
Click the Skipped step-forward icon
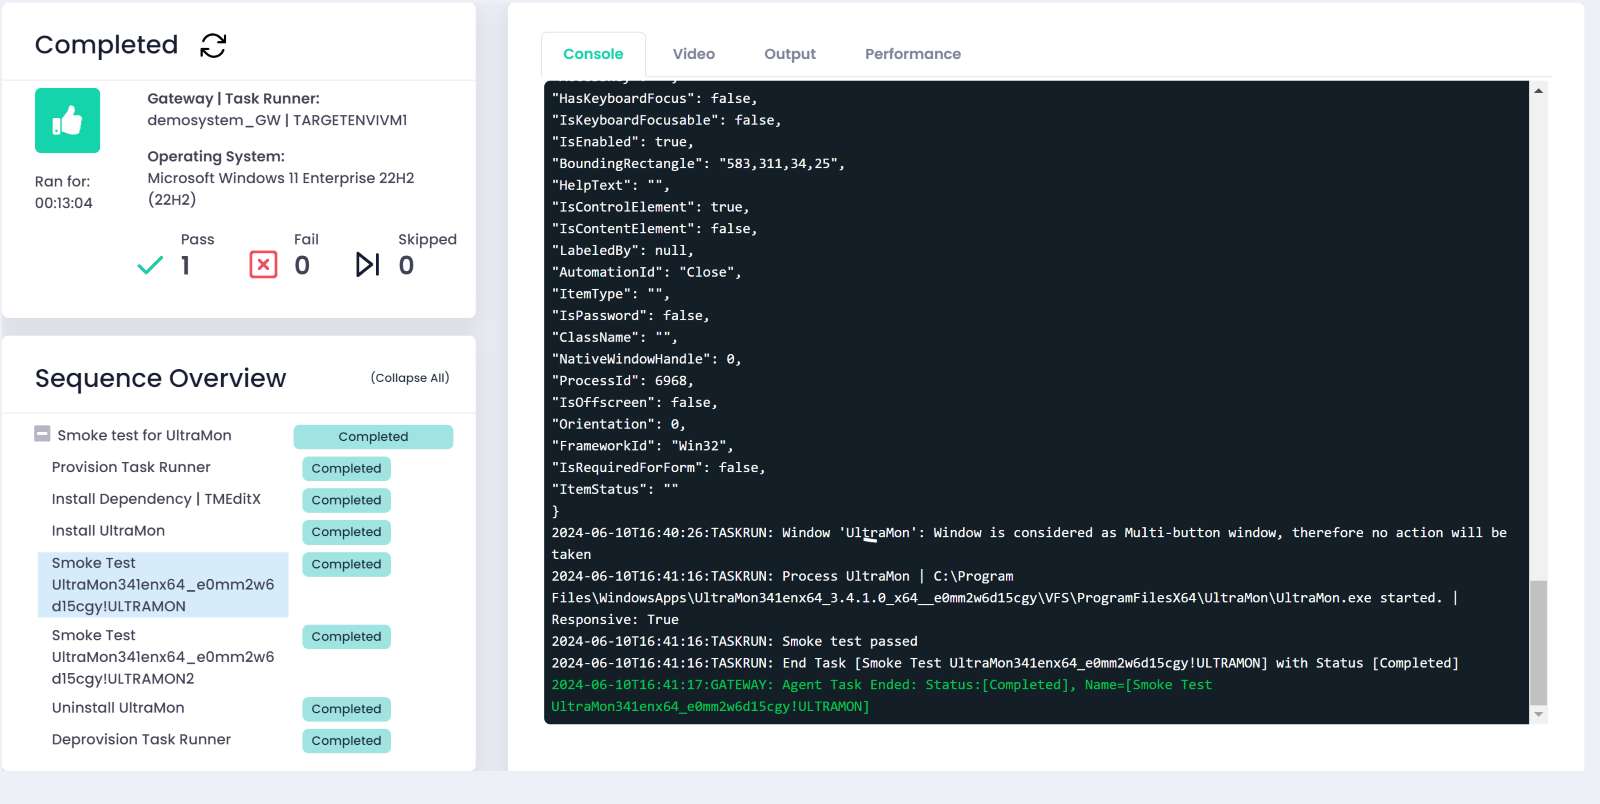(367, 265)
